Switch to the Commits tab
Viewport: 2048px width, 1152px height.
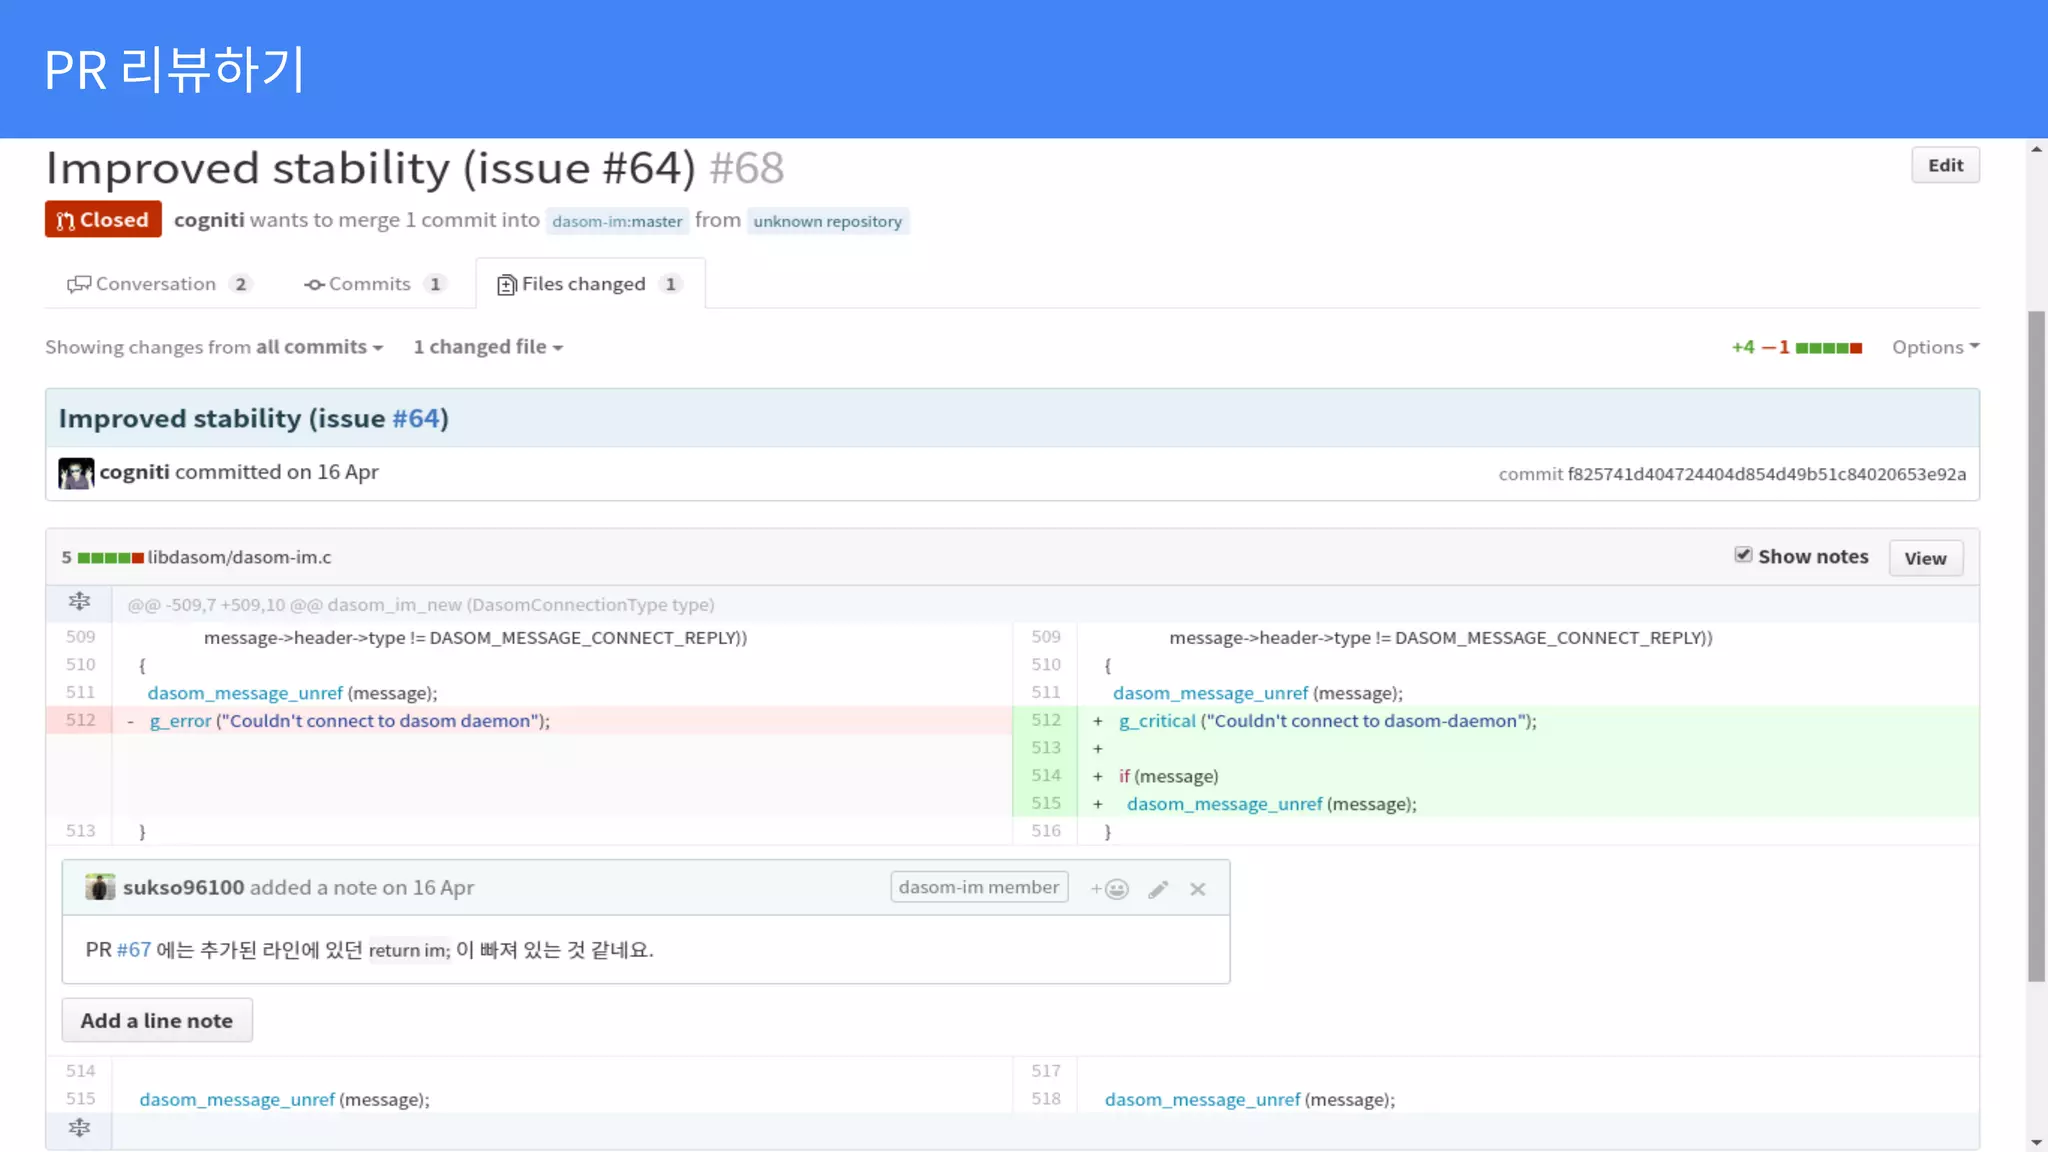point(373,284)
